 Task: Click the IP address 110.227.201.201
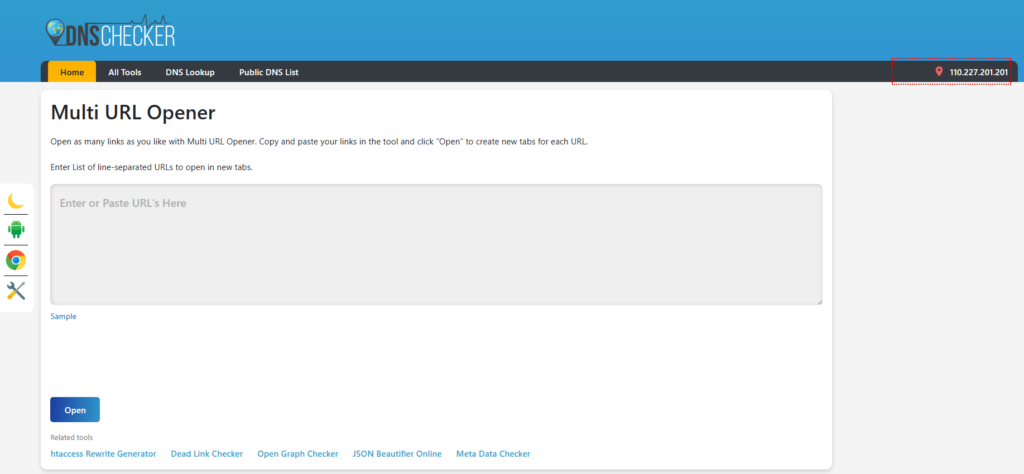(x=979, y=72)
